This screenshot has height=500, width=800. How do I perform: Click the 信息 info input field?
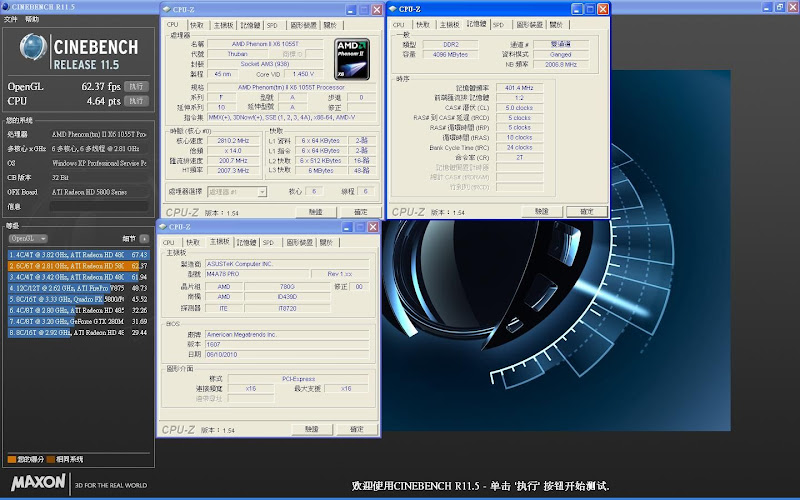coord(98,207)
